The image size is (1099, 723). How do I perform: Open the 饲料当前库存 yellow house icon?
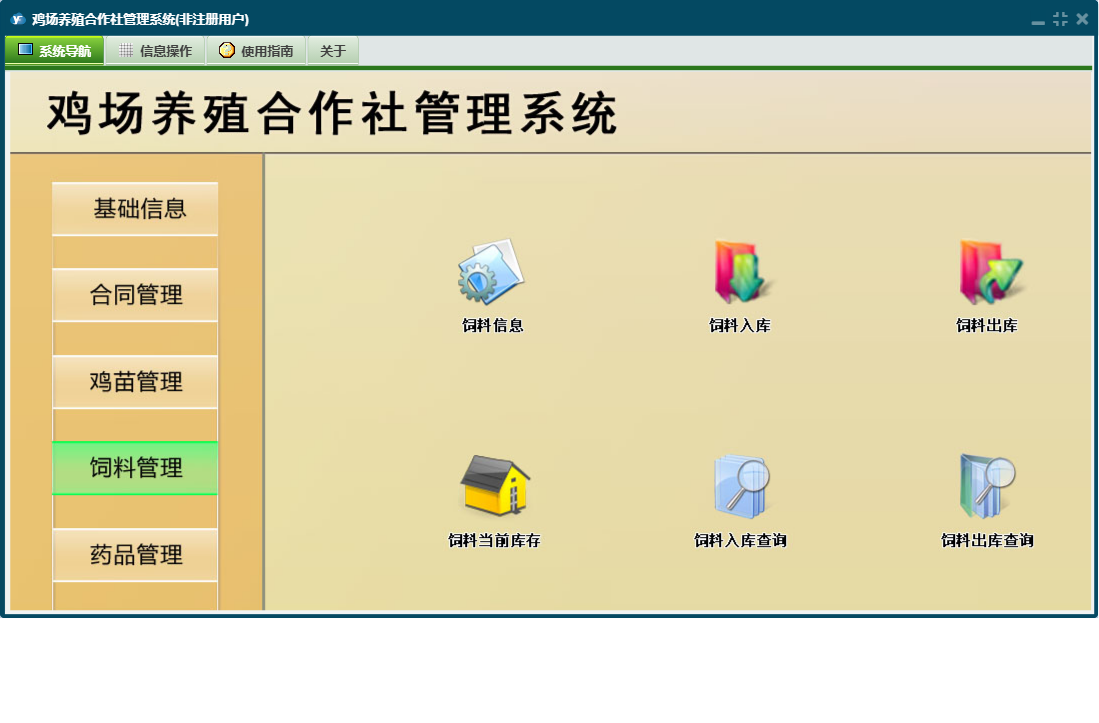495,486
